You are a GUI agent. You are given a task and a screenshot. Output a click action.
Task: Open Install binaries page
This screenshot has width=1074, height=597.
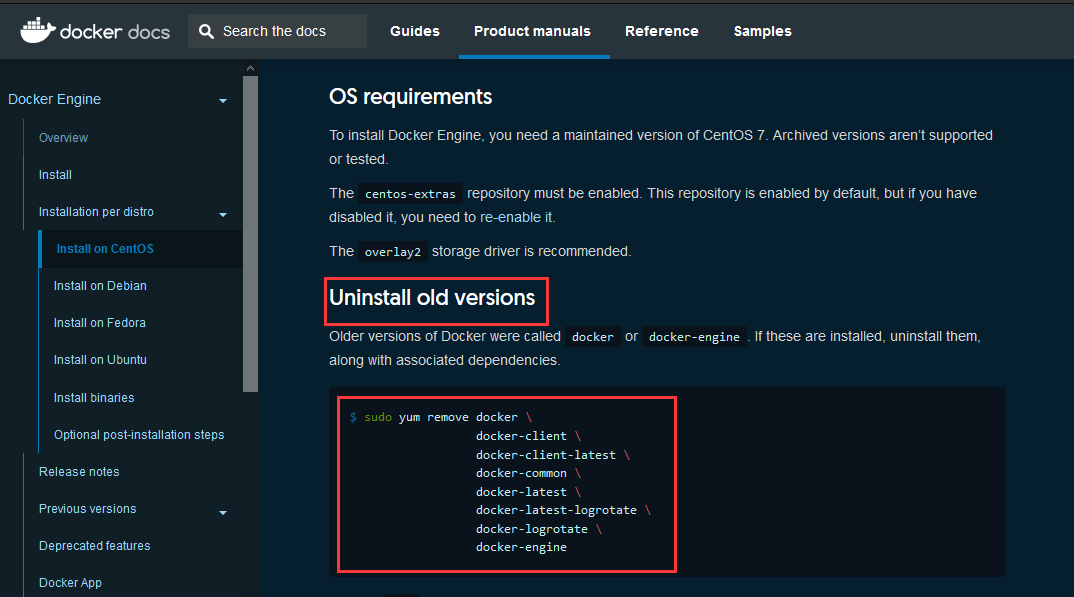coord(94,398)
